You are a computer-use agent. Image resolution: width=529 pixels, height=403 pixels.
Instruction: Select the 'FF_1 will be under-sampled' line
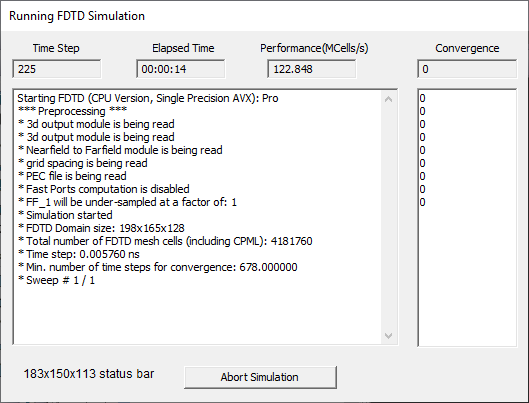click(128, 202)
